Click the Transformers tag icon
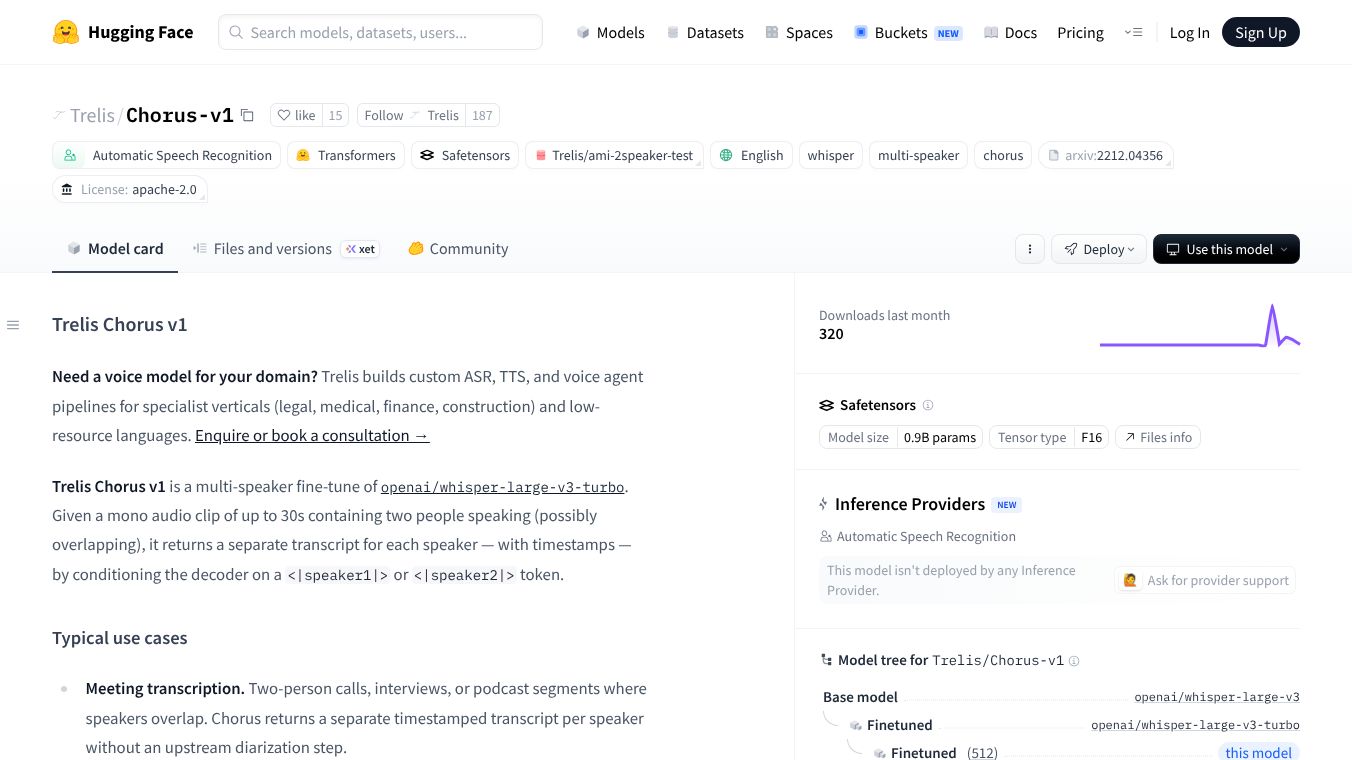1352x760 pixels. [303, 155]
